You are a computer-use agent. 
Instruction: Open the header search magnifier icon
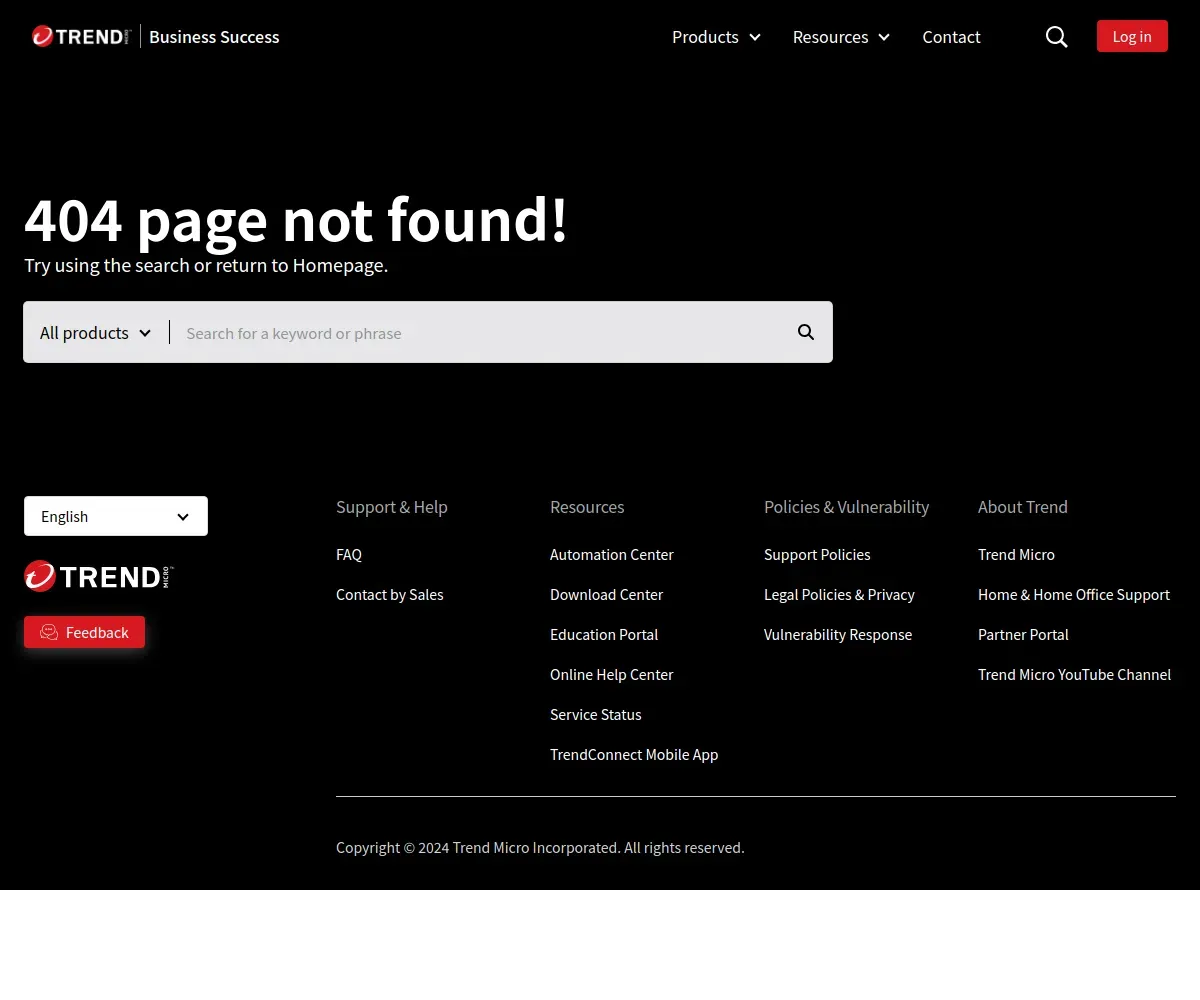[x=1057, y=37]
